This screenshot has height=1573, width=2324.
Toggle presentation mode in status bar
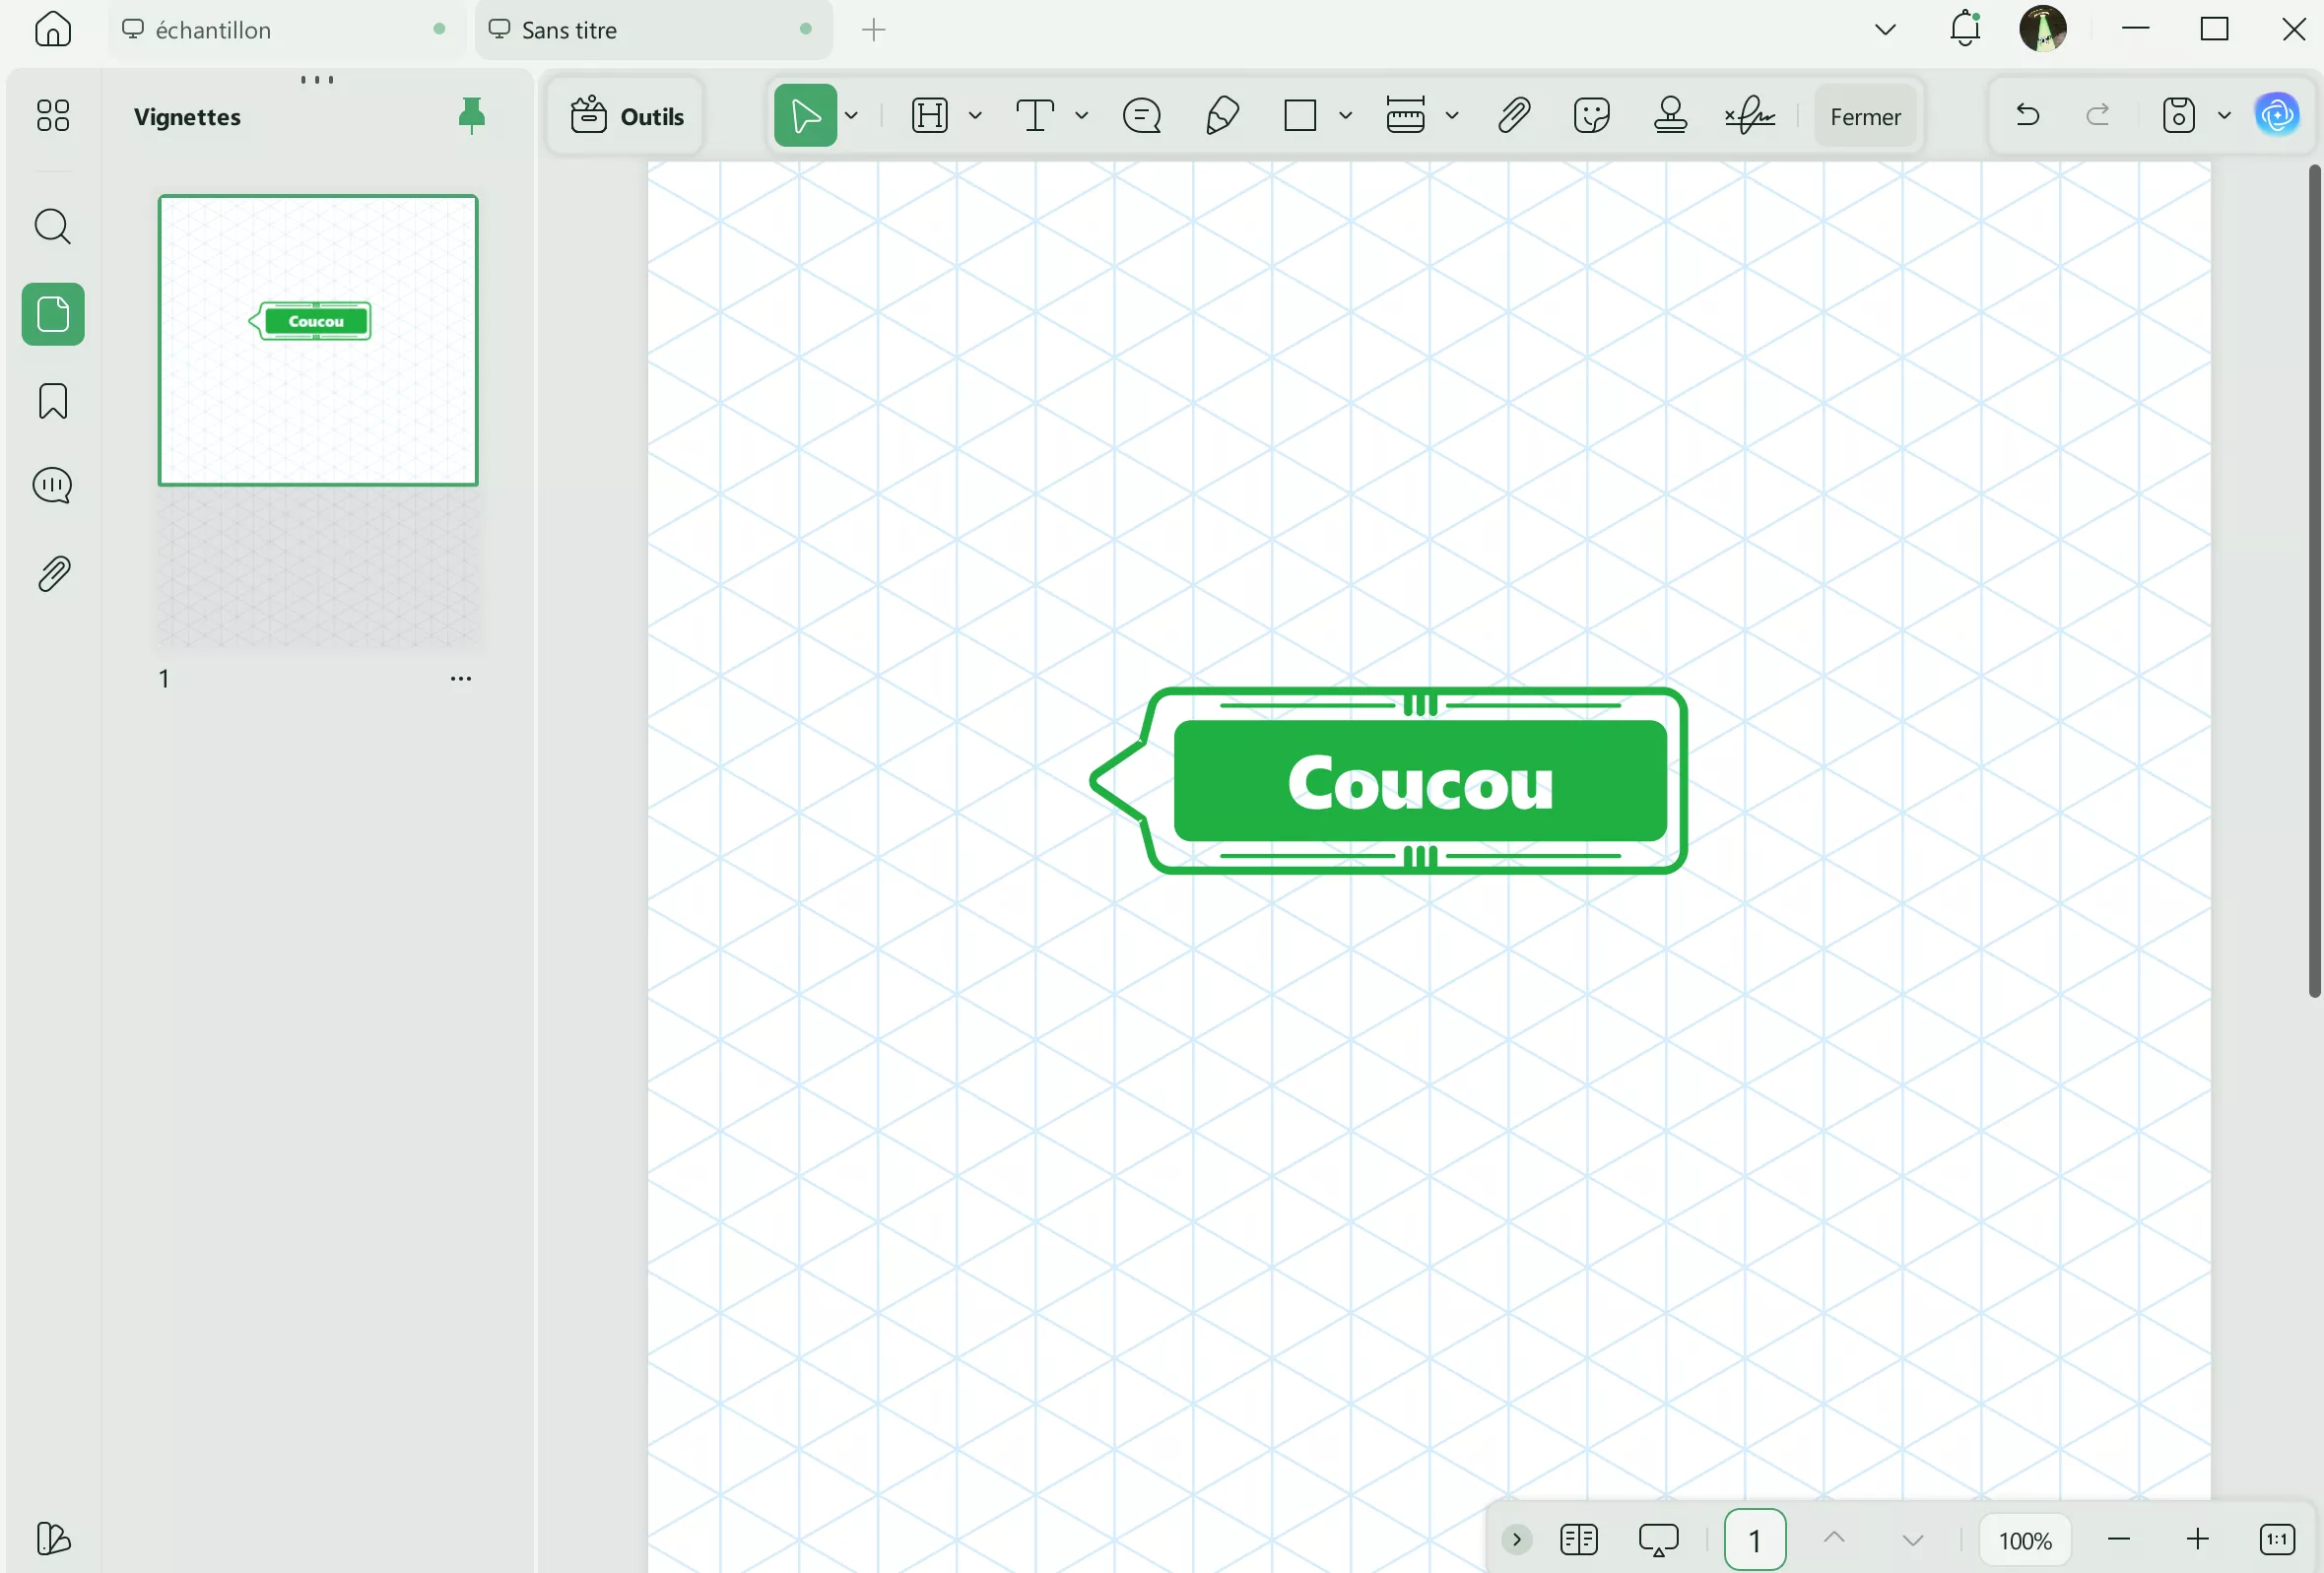pos(1660,1539)
